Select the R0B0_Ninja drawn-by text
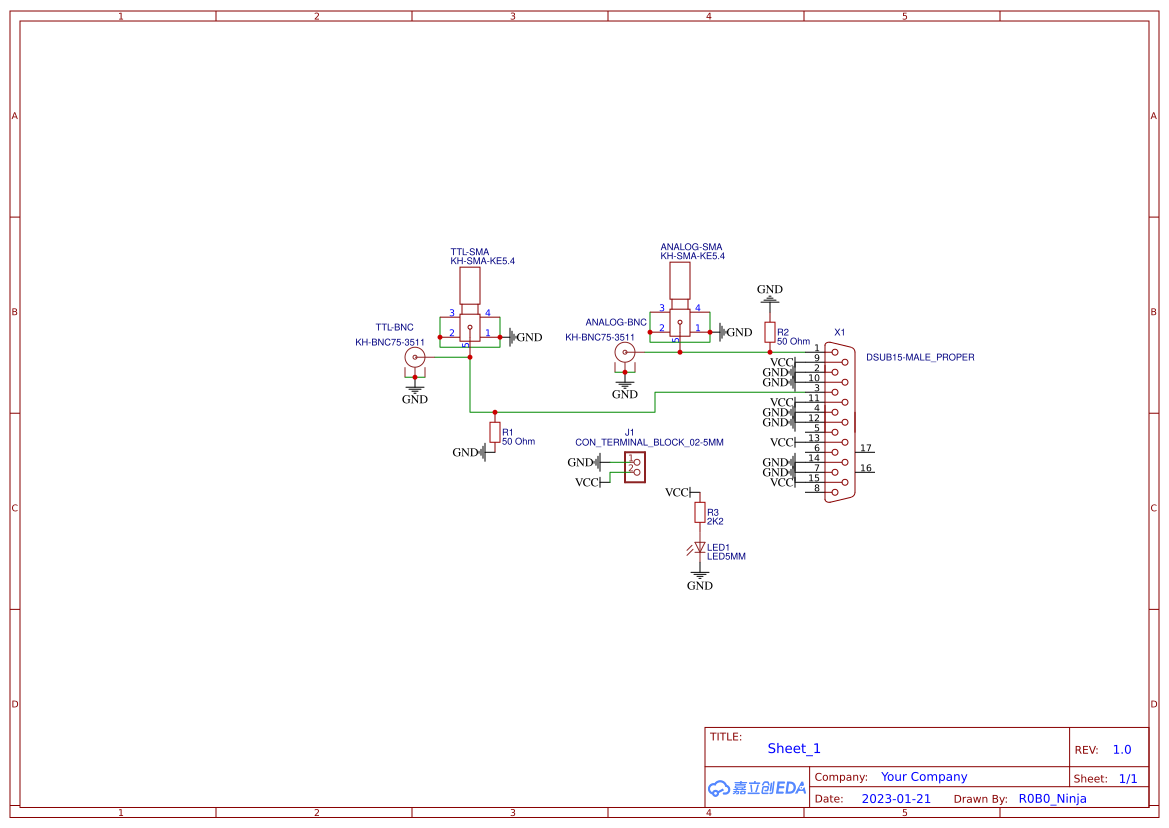 click(1052, 798)
